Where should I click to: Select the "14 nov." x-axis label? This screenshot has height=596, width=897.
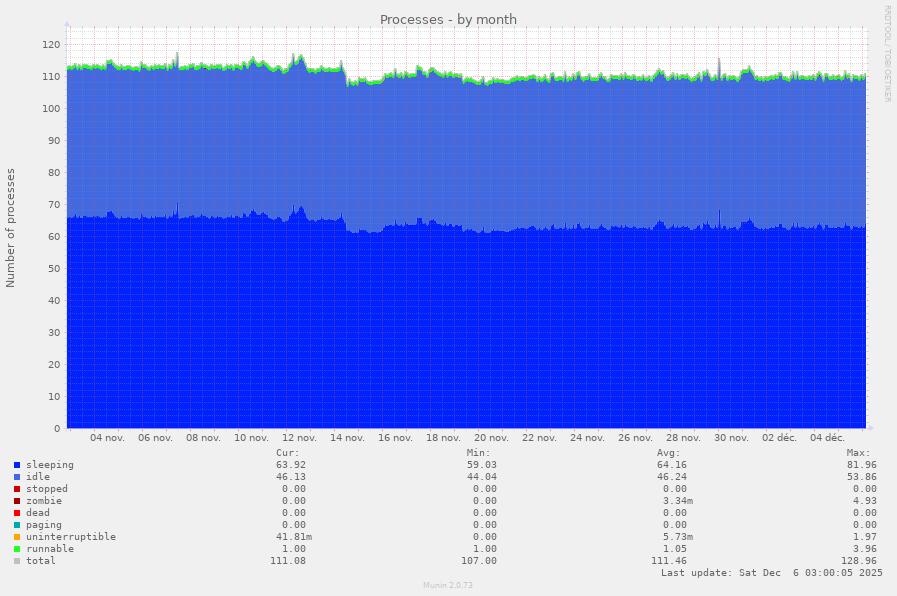pos(347,438)
